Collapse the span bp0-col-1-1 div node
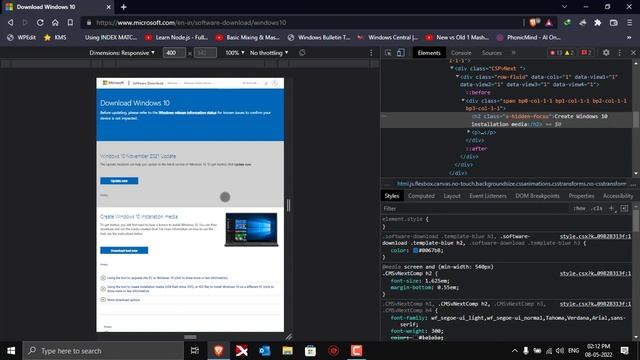The height and width of the screenshot is (360, 640). coord(463,100)
